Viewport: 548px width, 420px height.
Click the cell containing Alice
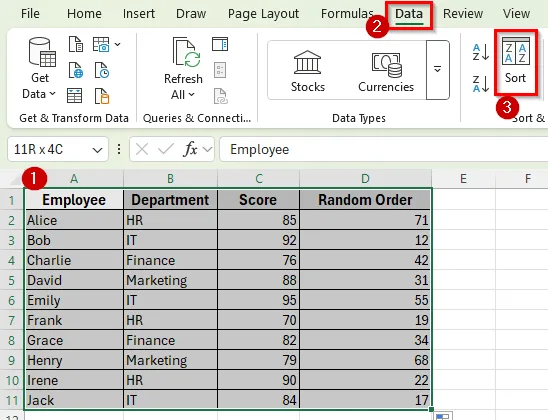point(74,220)
